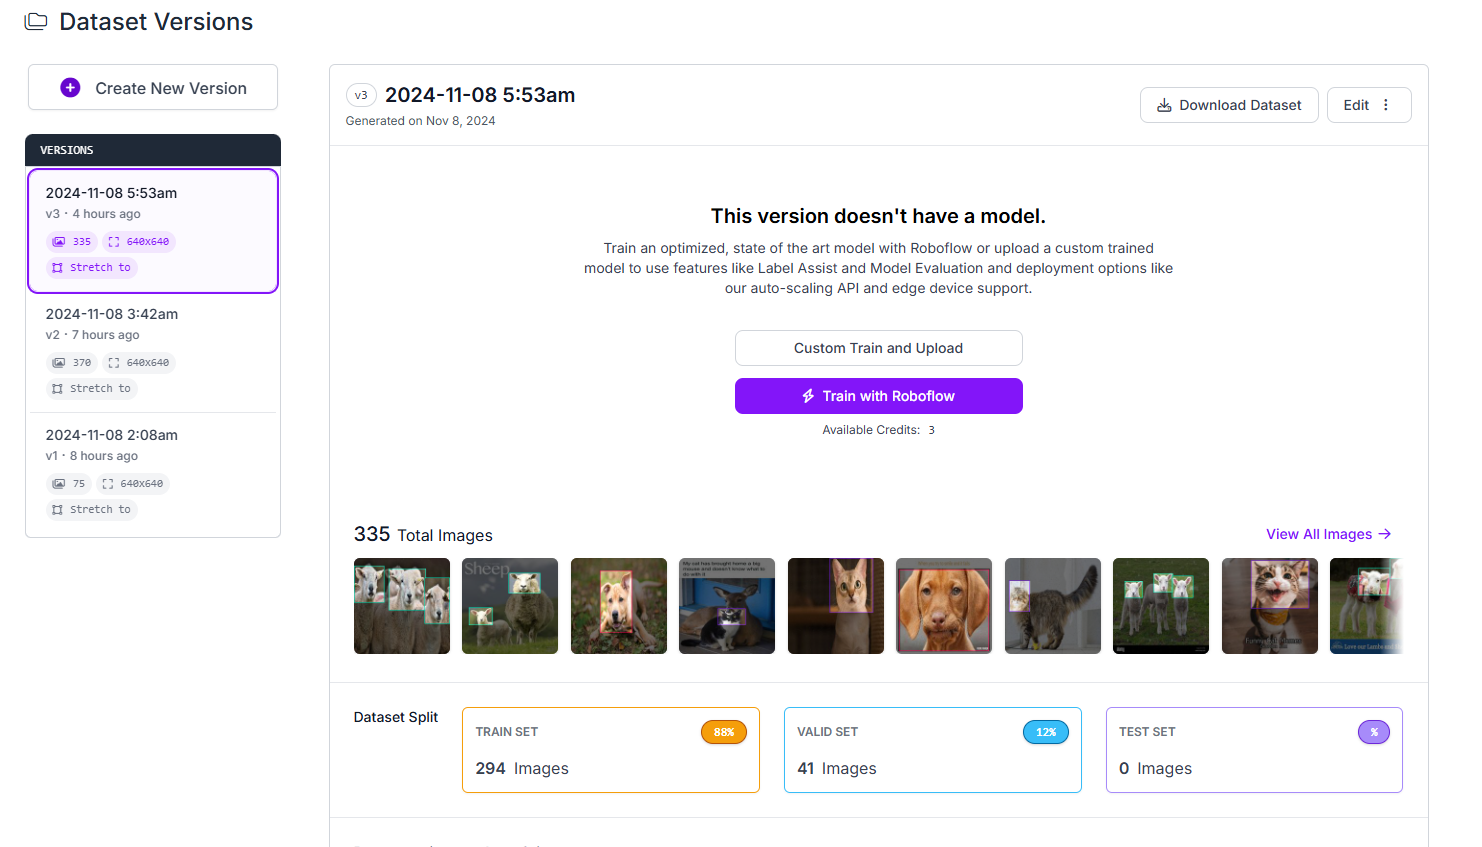Click the Custom Train and Upload button
1482x847 pixels.
(879, 348)
